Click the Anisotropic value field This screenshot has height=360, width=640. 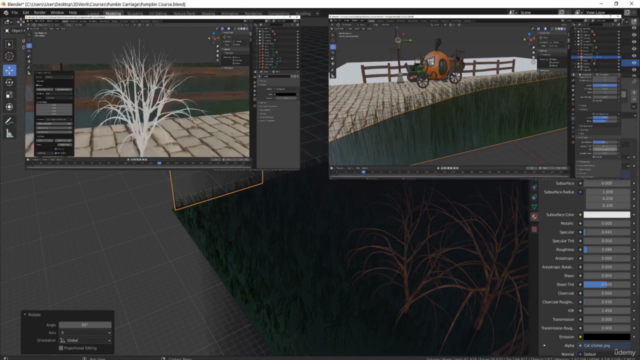tap(607, 258)
